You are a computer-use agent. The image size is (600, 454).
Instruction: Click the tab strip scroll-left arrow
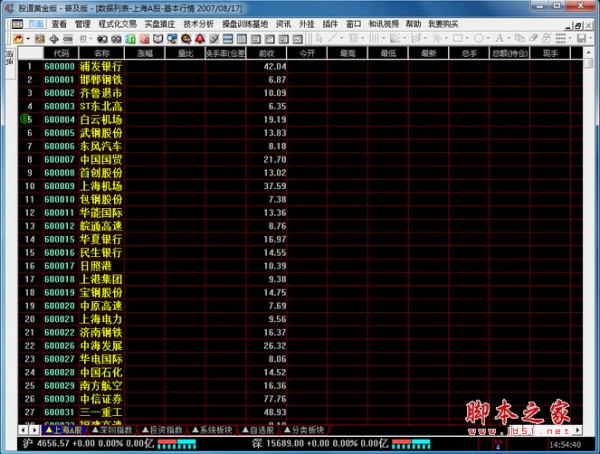pyautogui.click(x=23, y=430)
